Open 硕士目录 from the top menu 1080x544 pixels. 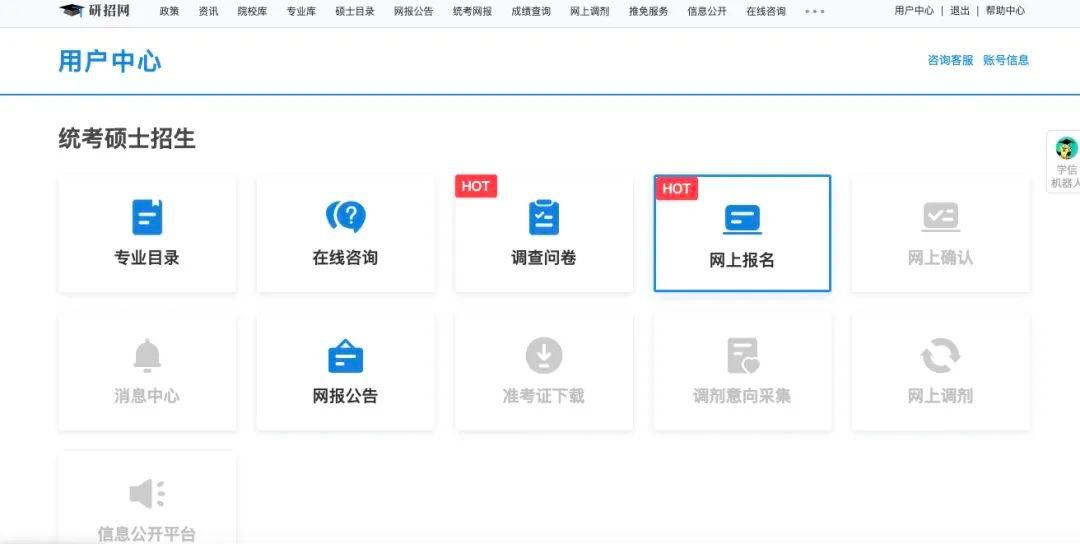point(355,11)
